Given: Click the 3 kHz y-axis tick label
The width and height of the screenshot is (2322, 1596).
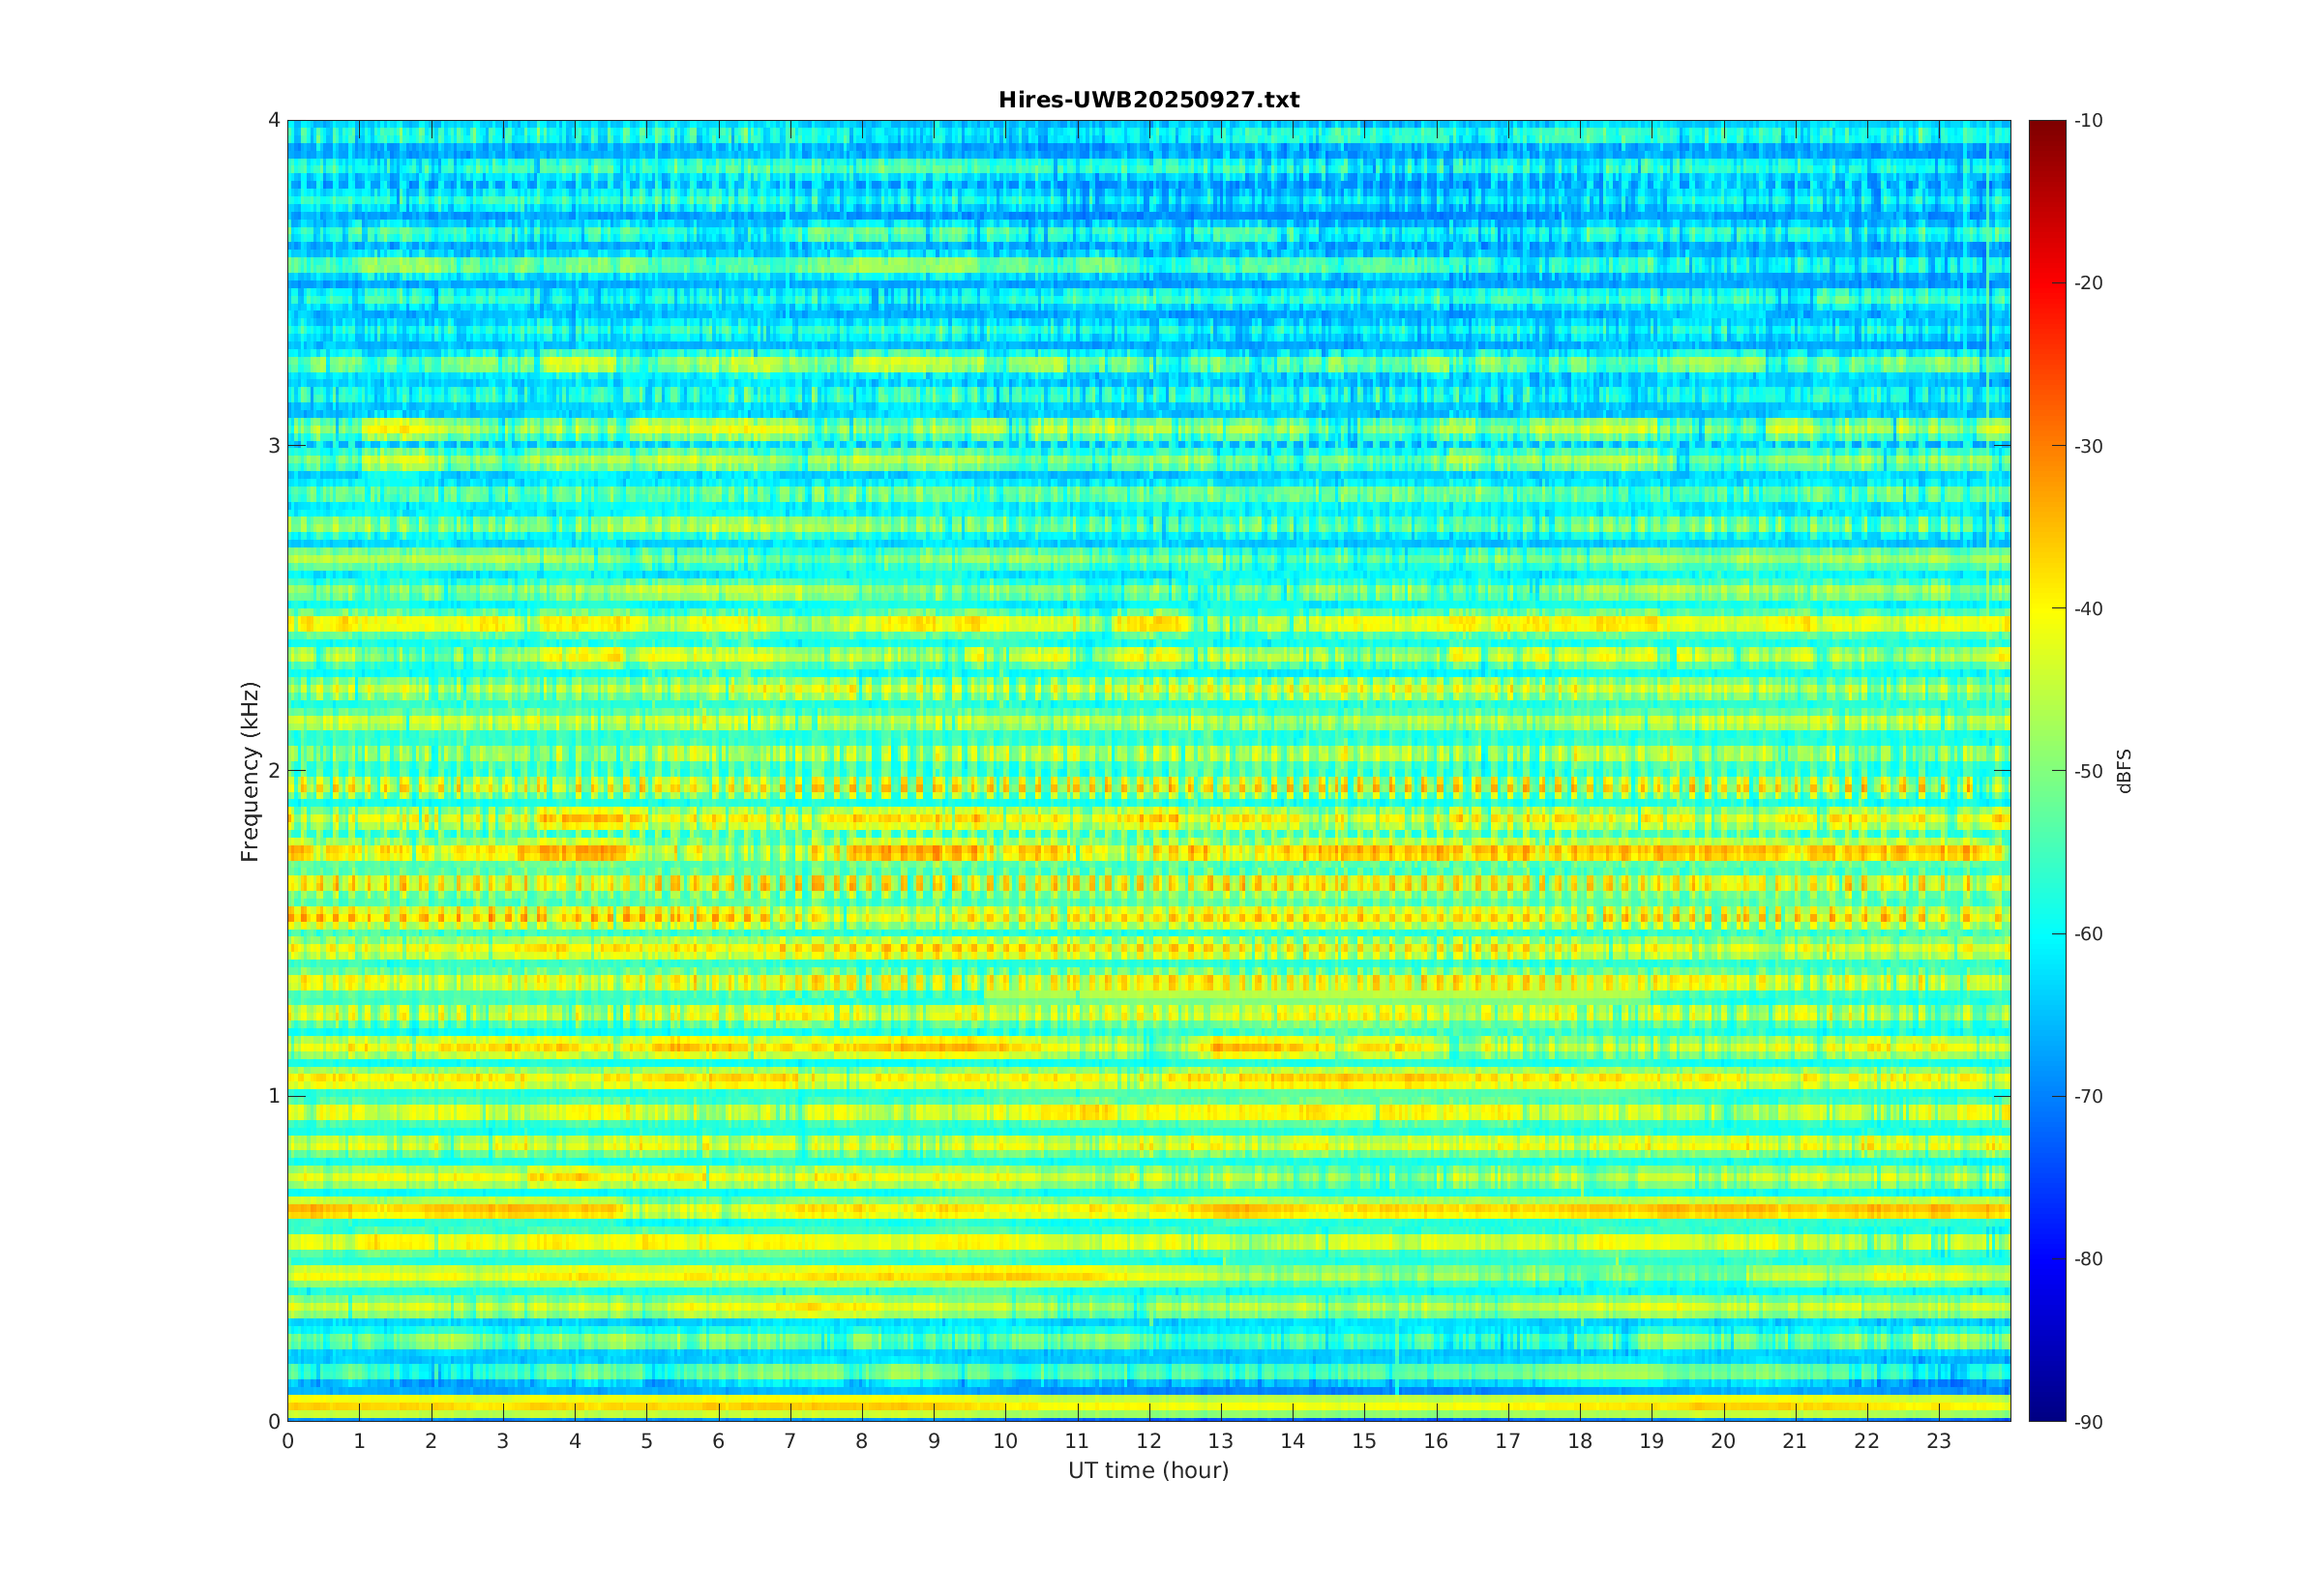Looking at the screenshot, I should click(x=273, y=446).
